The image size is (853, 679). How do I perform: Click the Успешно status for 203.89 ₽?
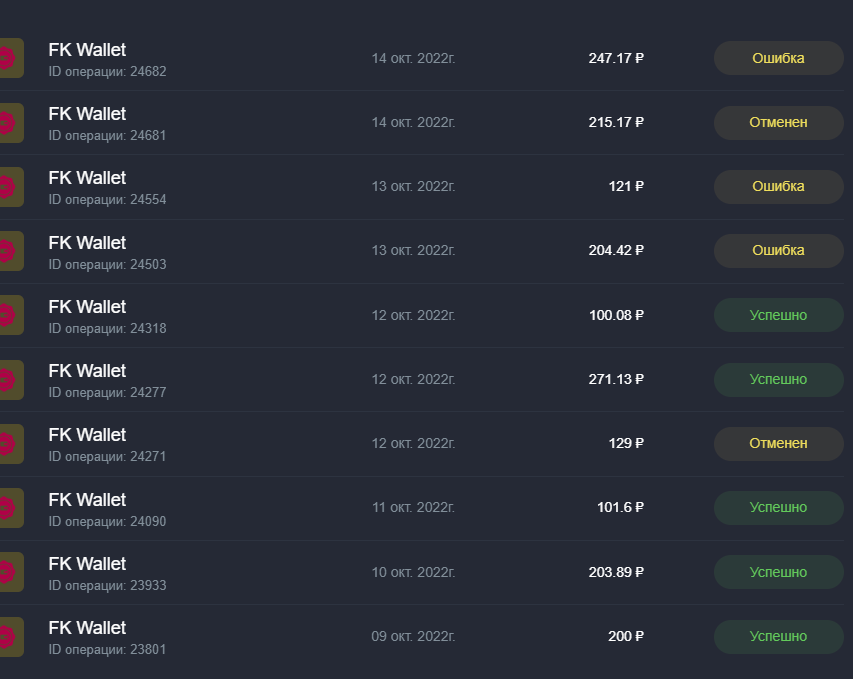click(778, 572)
